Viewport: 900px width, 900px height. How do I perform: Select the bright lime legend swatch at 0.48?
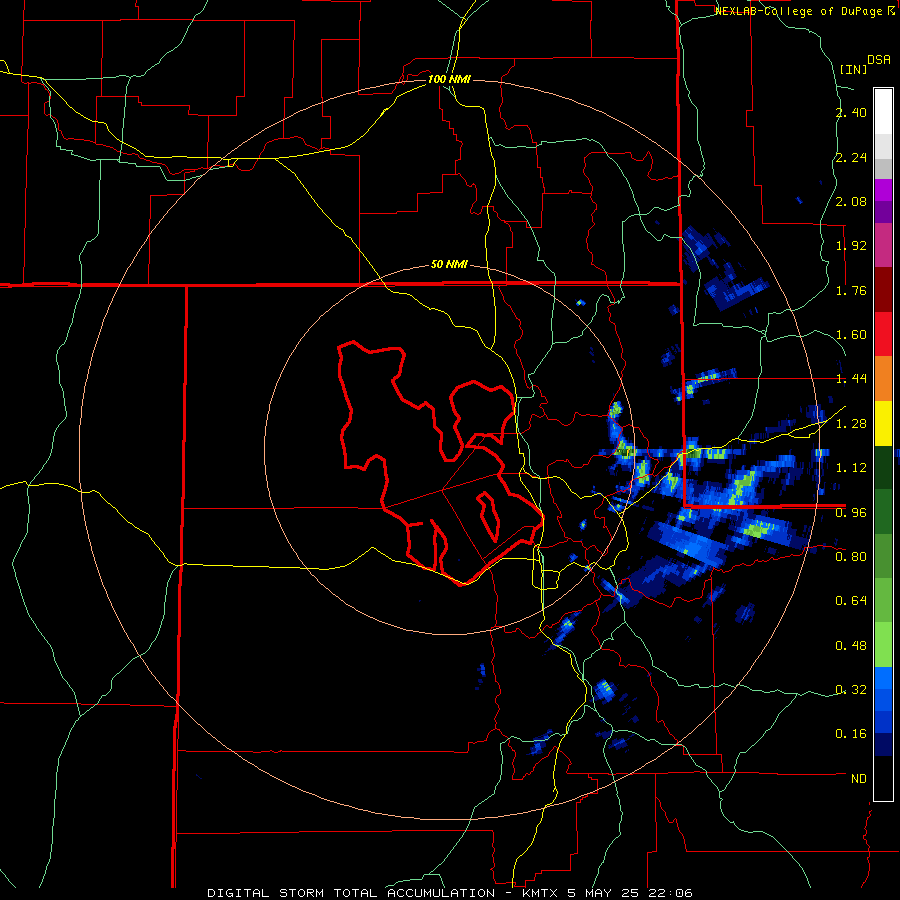pyautogui.click(x=883, y=645)
